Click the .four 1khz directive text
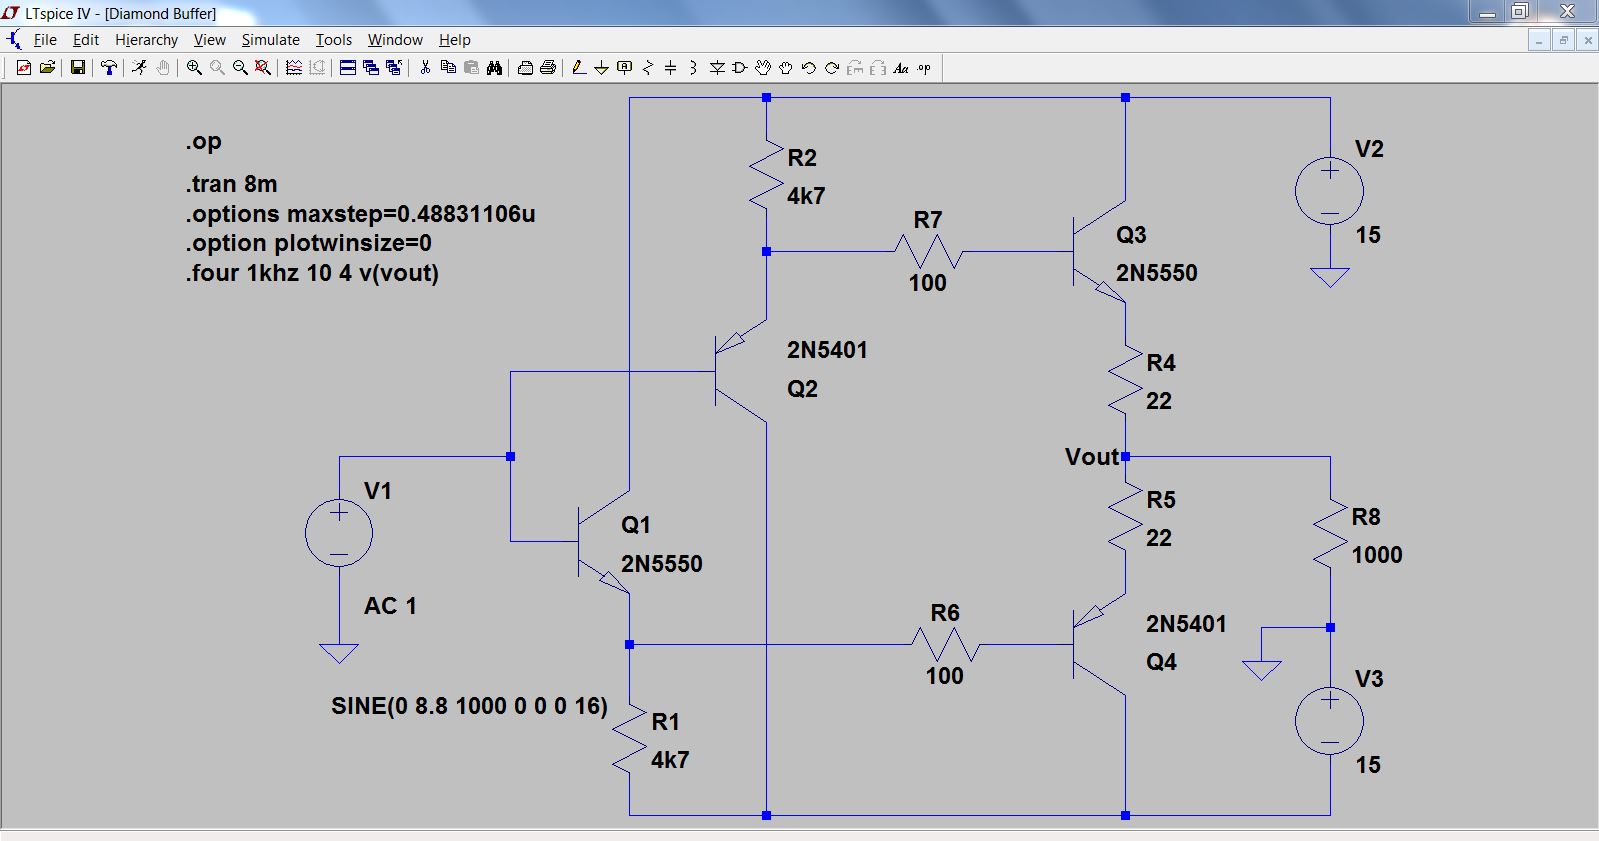The image size is (1599, 841). click(312, 273)
